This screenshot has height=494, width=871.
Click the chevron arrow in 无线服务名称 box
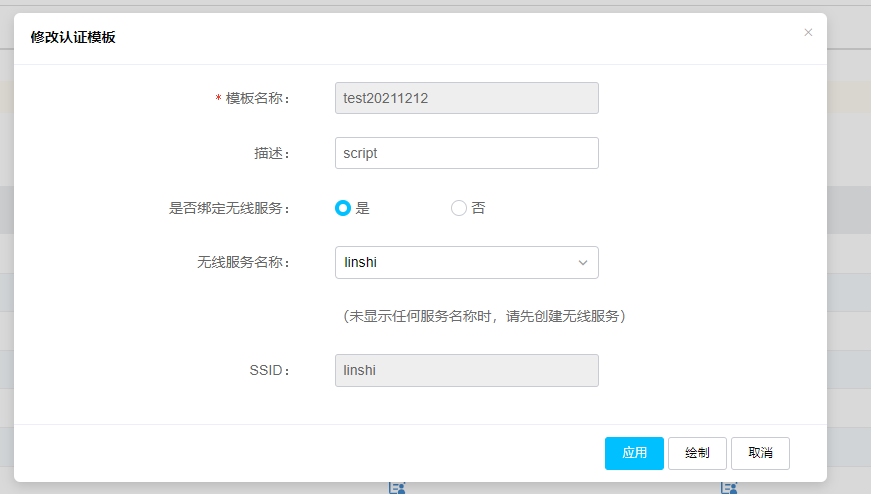(x=583, y=263)
